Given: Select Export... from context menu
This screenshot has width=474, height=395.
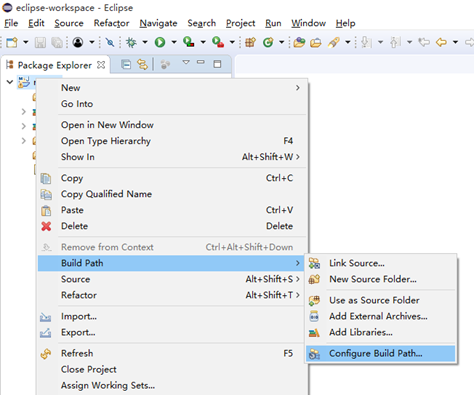Looking at the screenshot, I should (x=172, y=333).
